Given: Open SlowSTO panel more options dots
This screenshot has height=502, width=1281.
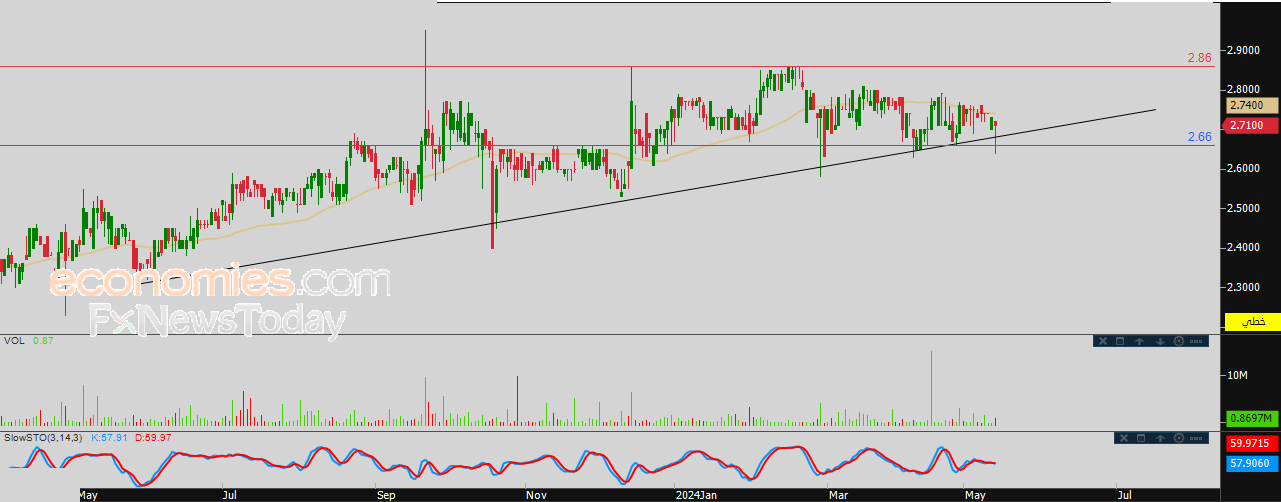Looking at the screenshot, I should [1196, 438].
